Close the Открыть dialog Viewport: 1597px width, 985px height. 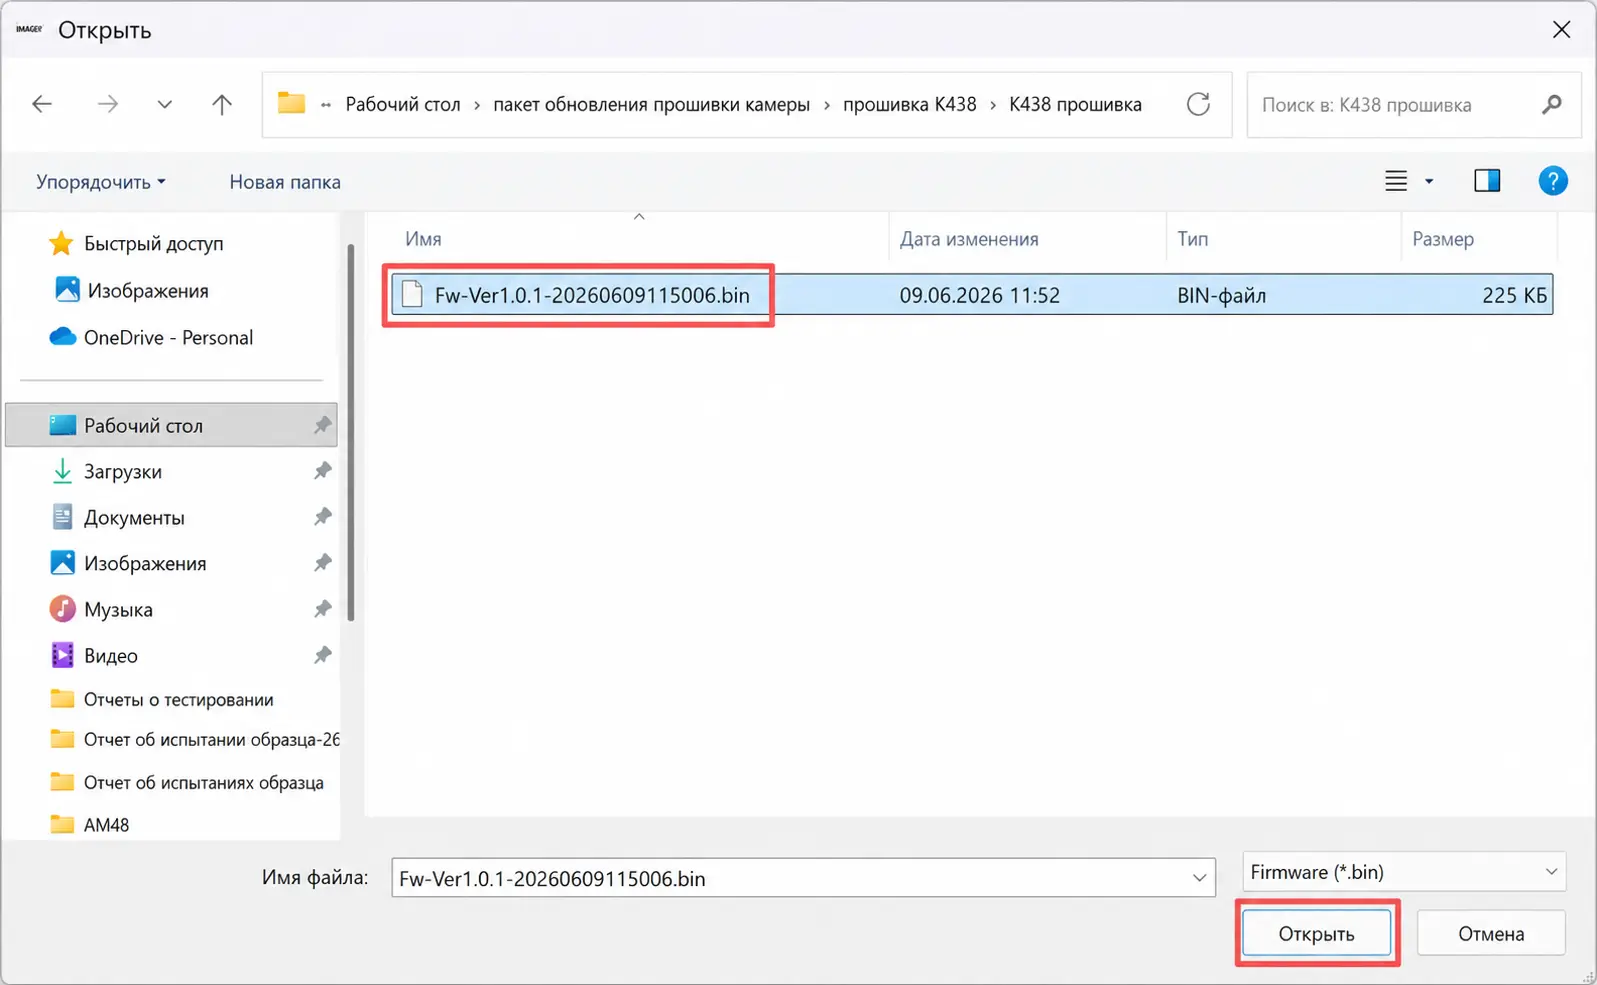[x=1561, y=30]
